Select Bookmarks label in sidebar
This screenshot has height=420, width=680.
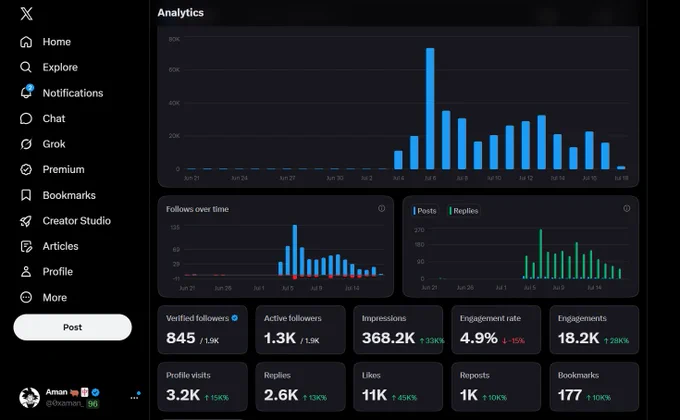[69, 195]
